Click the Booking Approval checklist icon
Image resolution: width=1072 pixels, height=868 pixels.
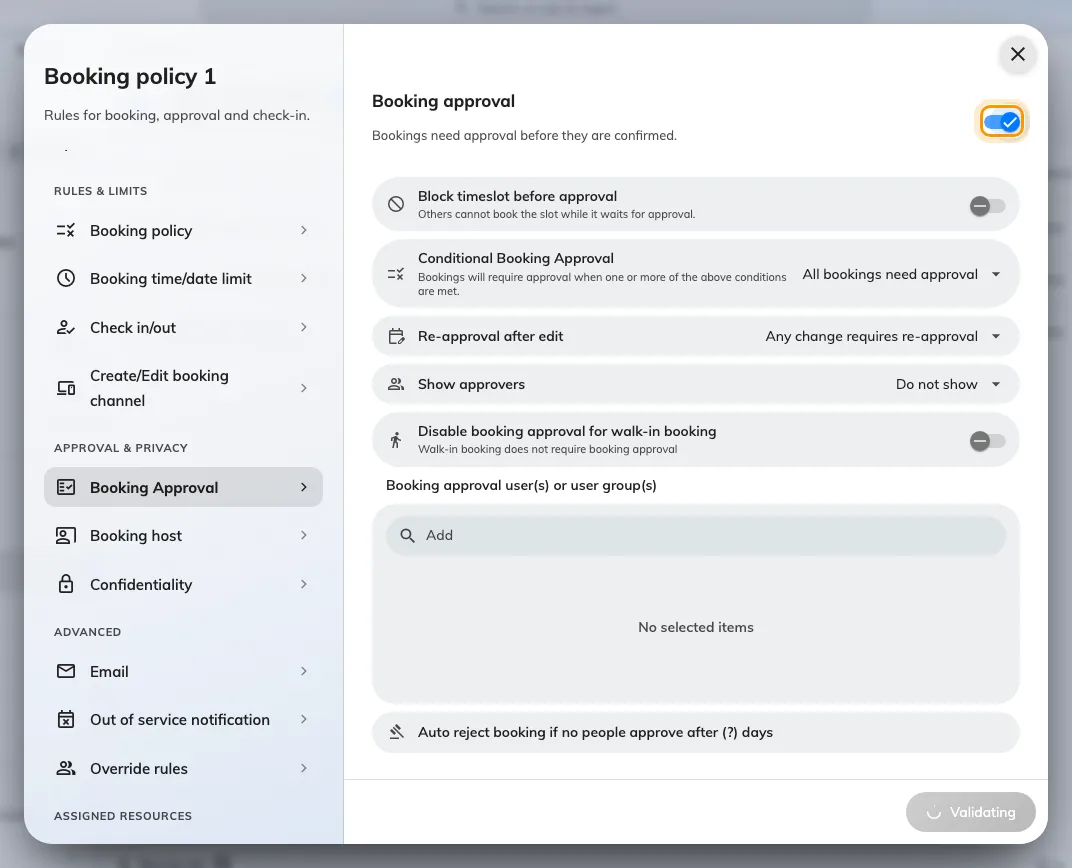pos(66,487)
